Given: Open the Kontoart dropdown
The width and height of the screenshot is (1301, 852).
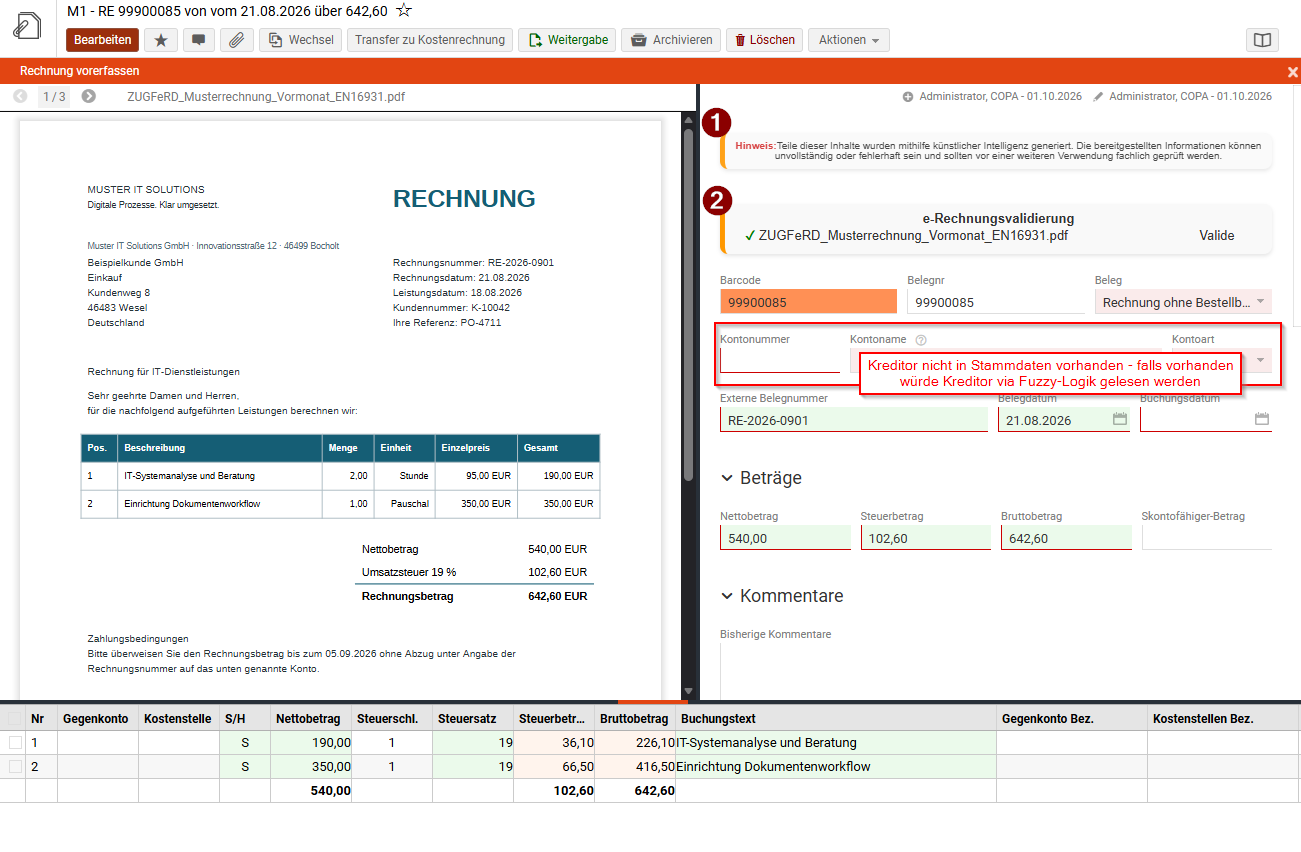Looking at the screenshot, I should pyautogui.click(x=1260, y=360).
